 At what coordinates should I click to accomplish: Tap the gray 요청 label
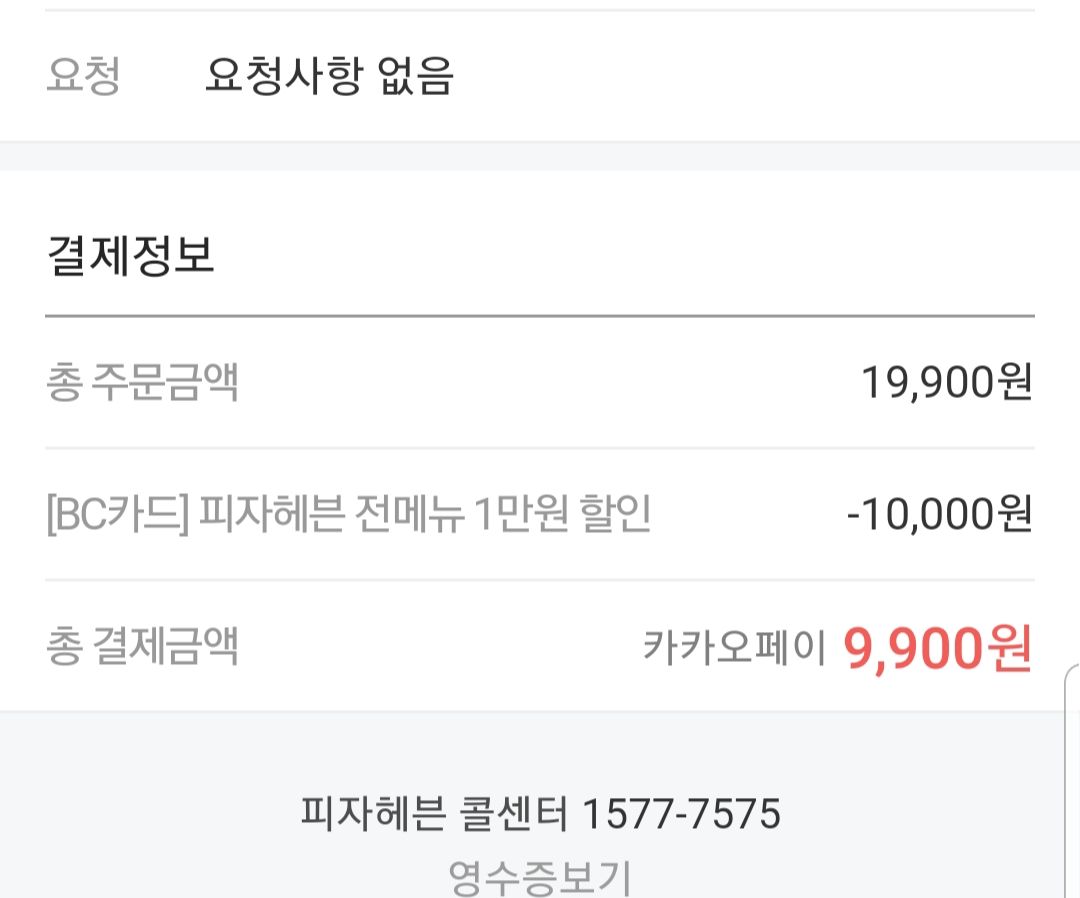[x=83, y=76]
